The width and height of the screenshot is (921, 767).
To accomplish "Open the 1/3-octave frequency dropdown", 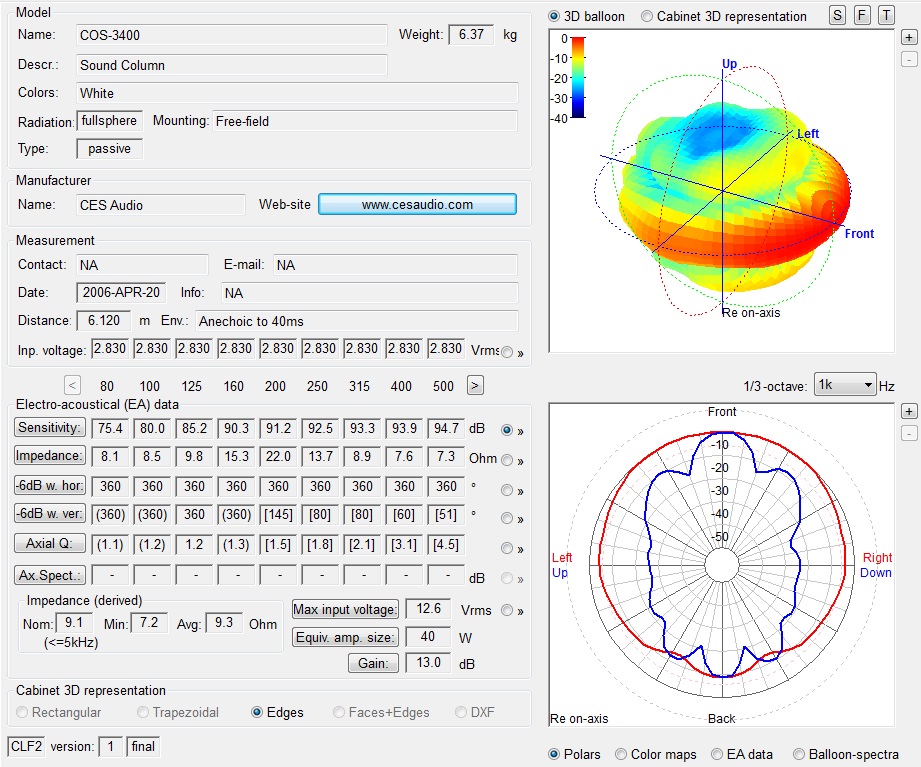I will (845, 385).
